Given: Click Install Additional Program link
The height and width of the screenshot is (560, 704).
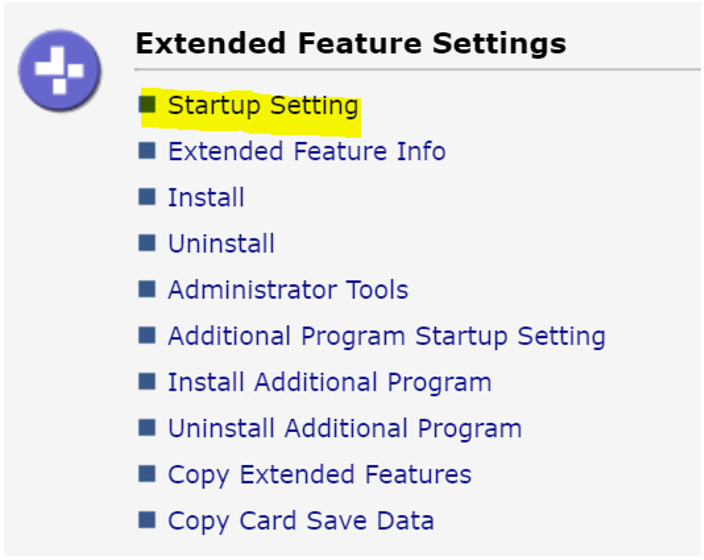Looking at the screenshot, I should 329,382.
